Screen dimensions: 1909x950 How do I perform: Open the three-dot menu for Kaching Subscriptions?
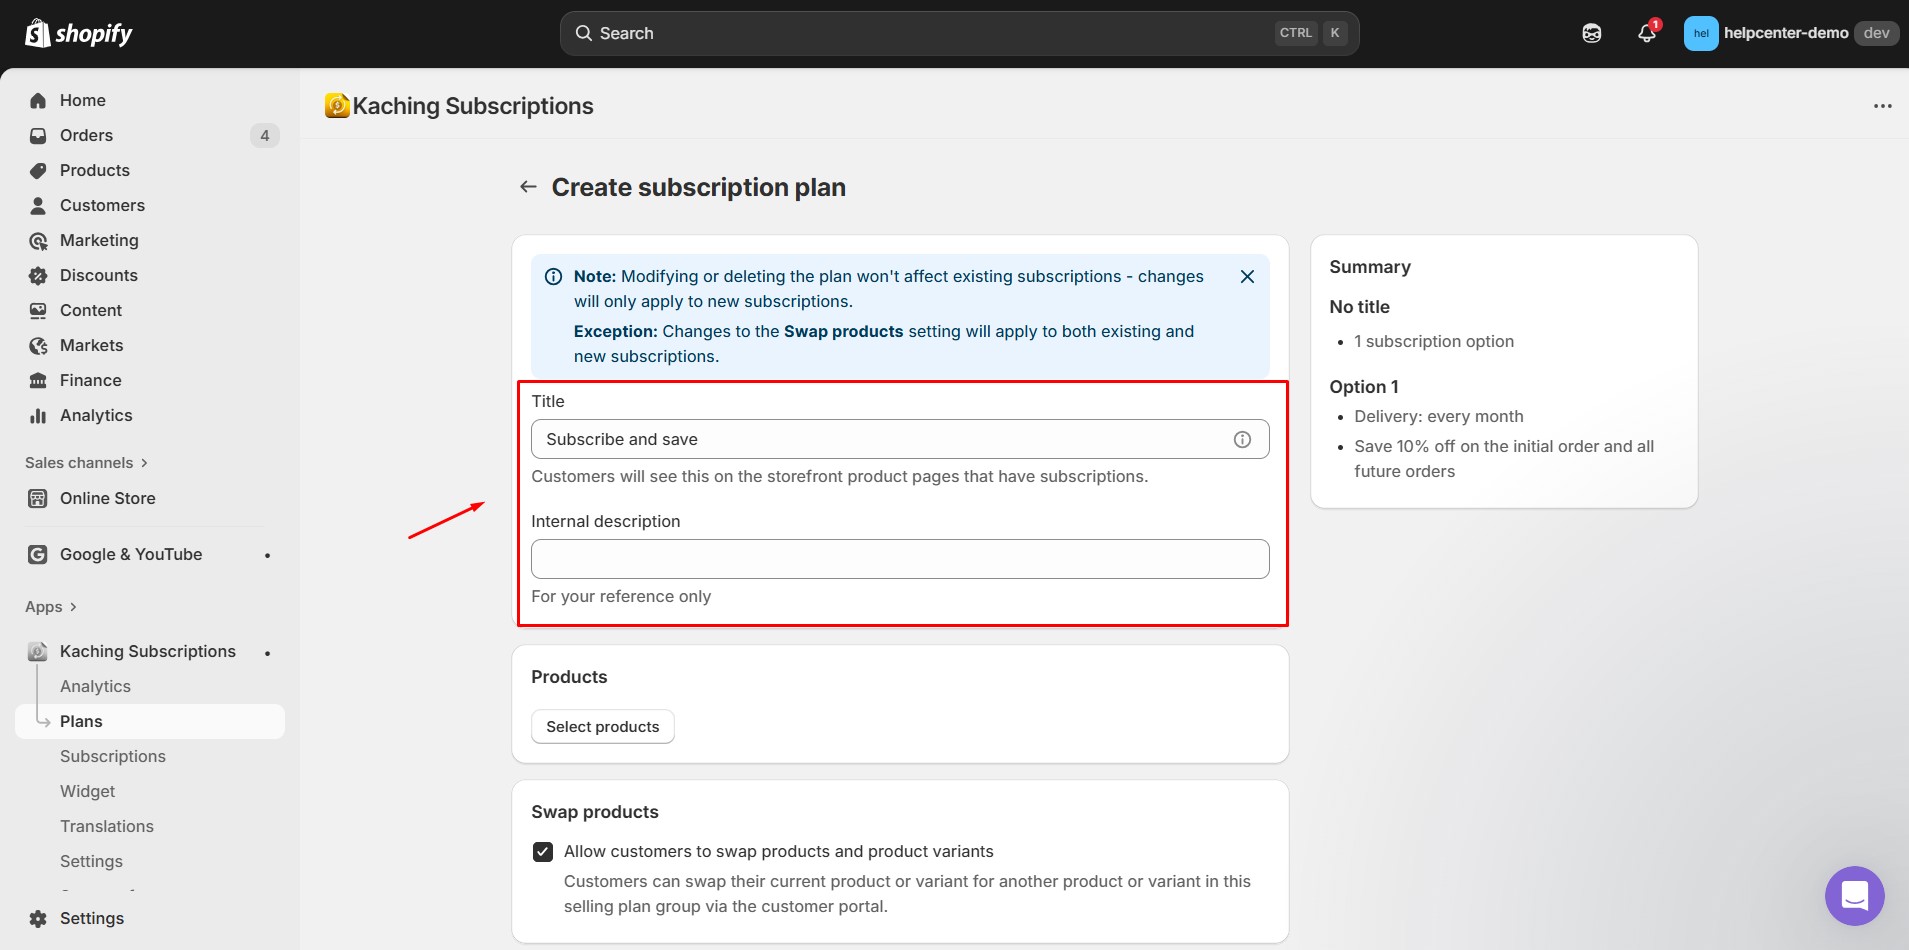[x=1882, y=106]
